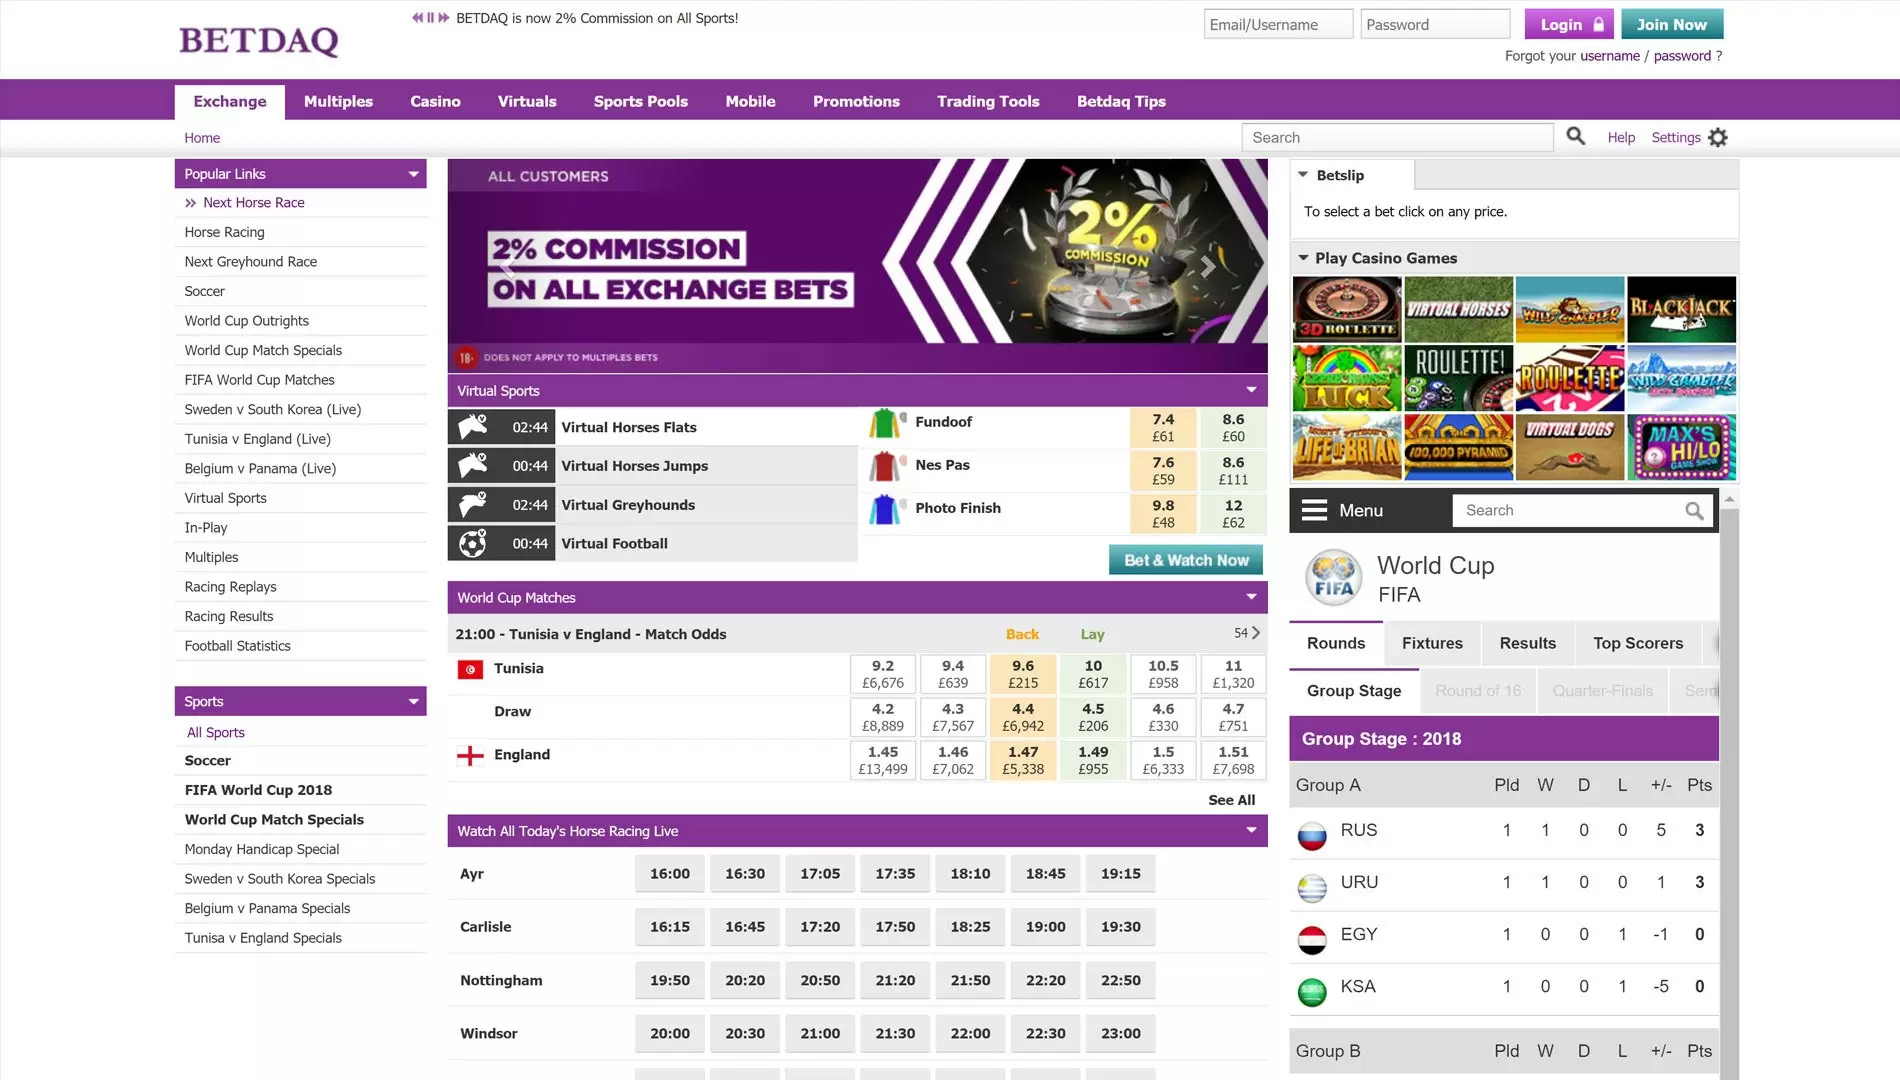Image resolution: width=1900 pixels, height=1080 pixels.
Task: Click the Virtual Horses Jumps horse icon
Action: coord(473,466)
